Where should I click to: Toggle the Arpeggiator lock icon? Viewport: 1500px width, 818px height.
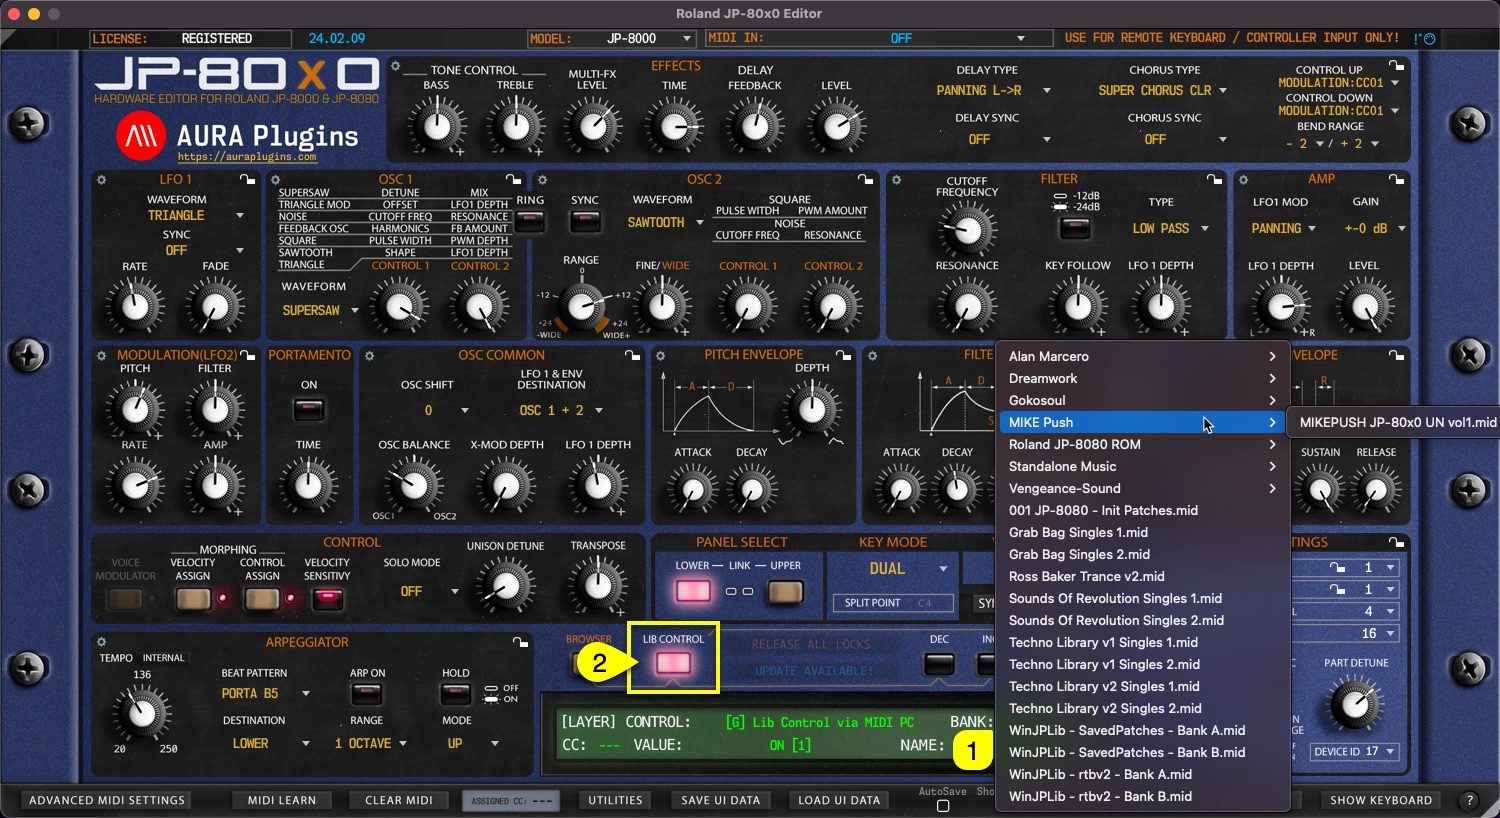tap(521, 642)
